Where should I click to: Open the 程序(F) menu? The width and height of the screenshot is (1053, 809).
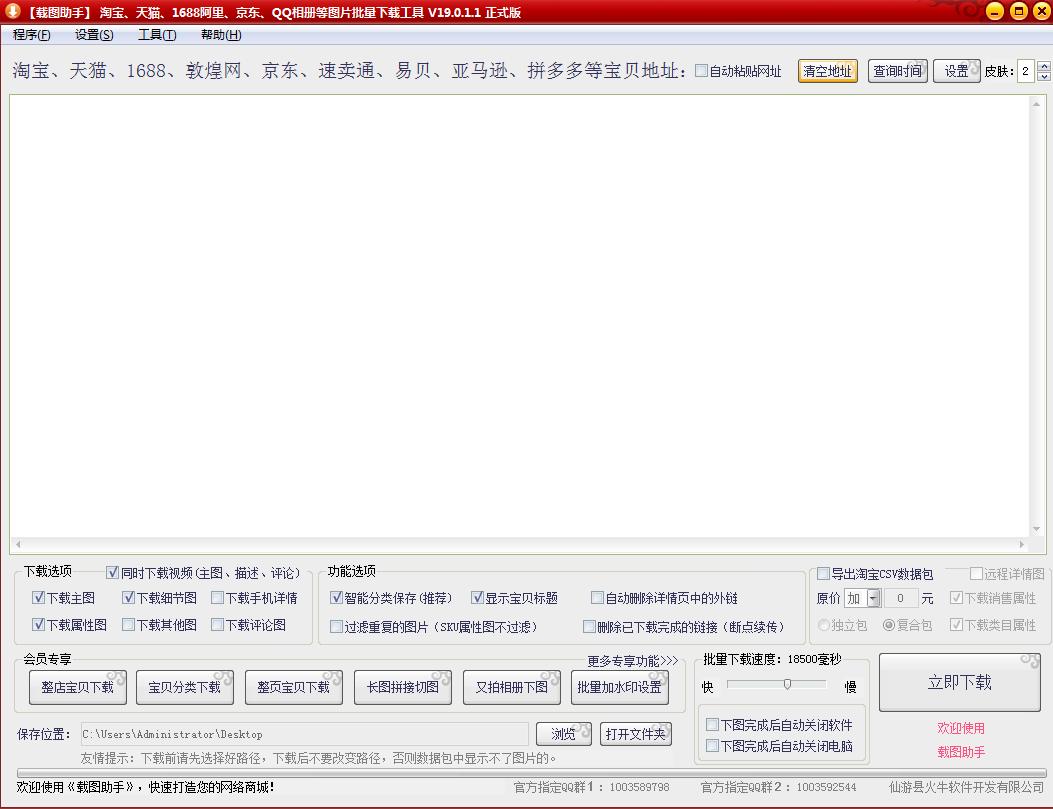[x=30, y=34]
